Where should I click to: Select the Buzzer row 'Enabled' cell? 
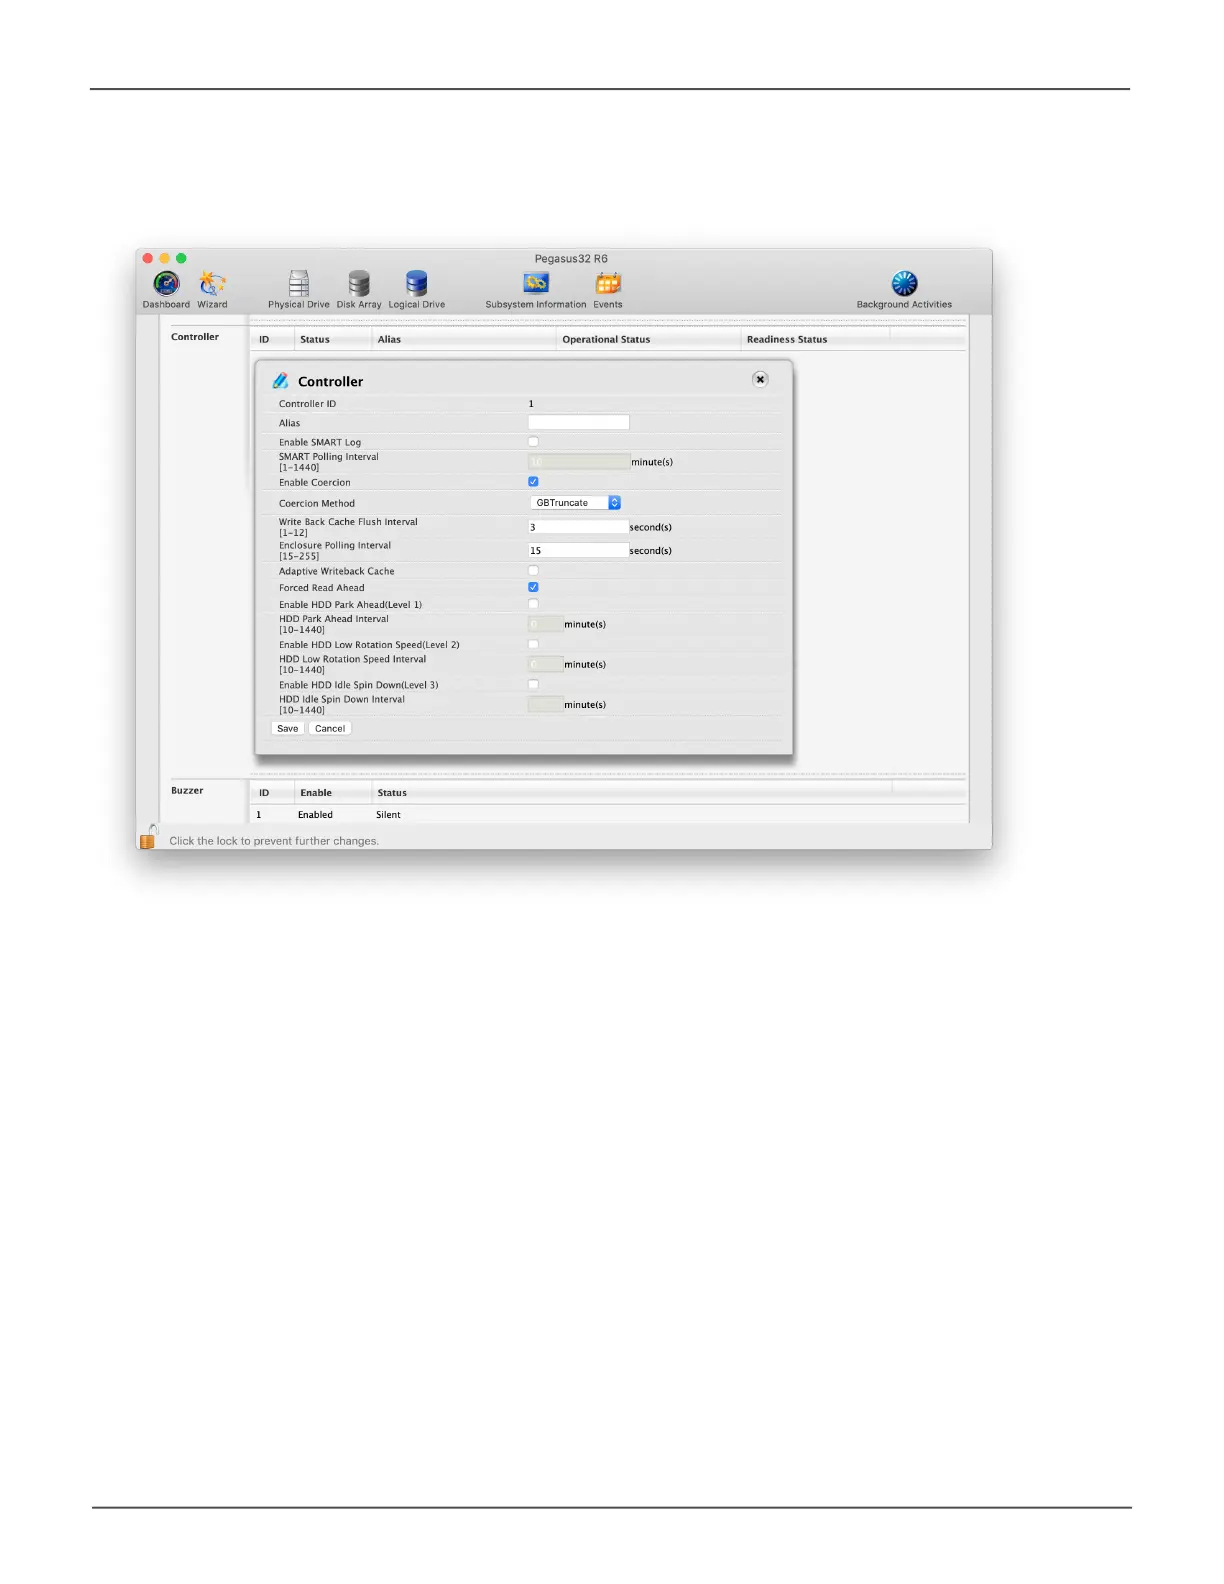[x=315, y=814]
